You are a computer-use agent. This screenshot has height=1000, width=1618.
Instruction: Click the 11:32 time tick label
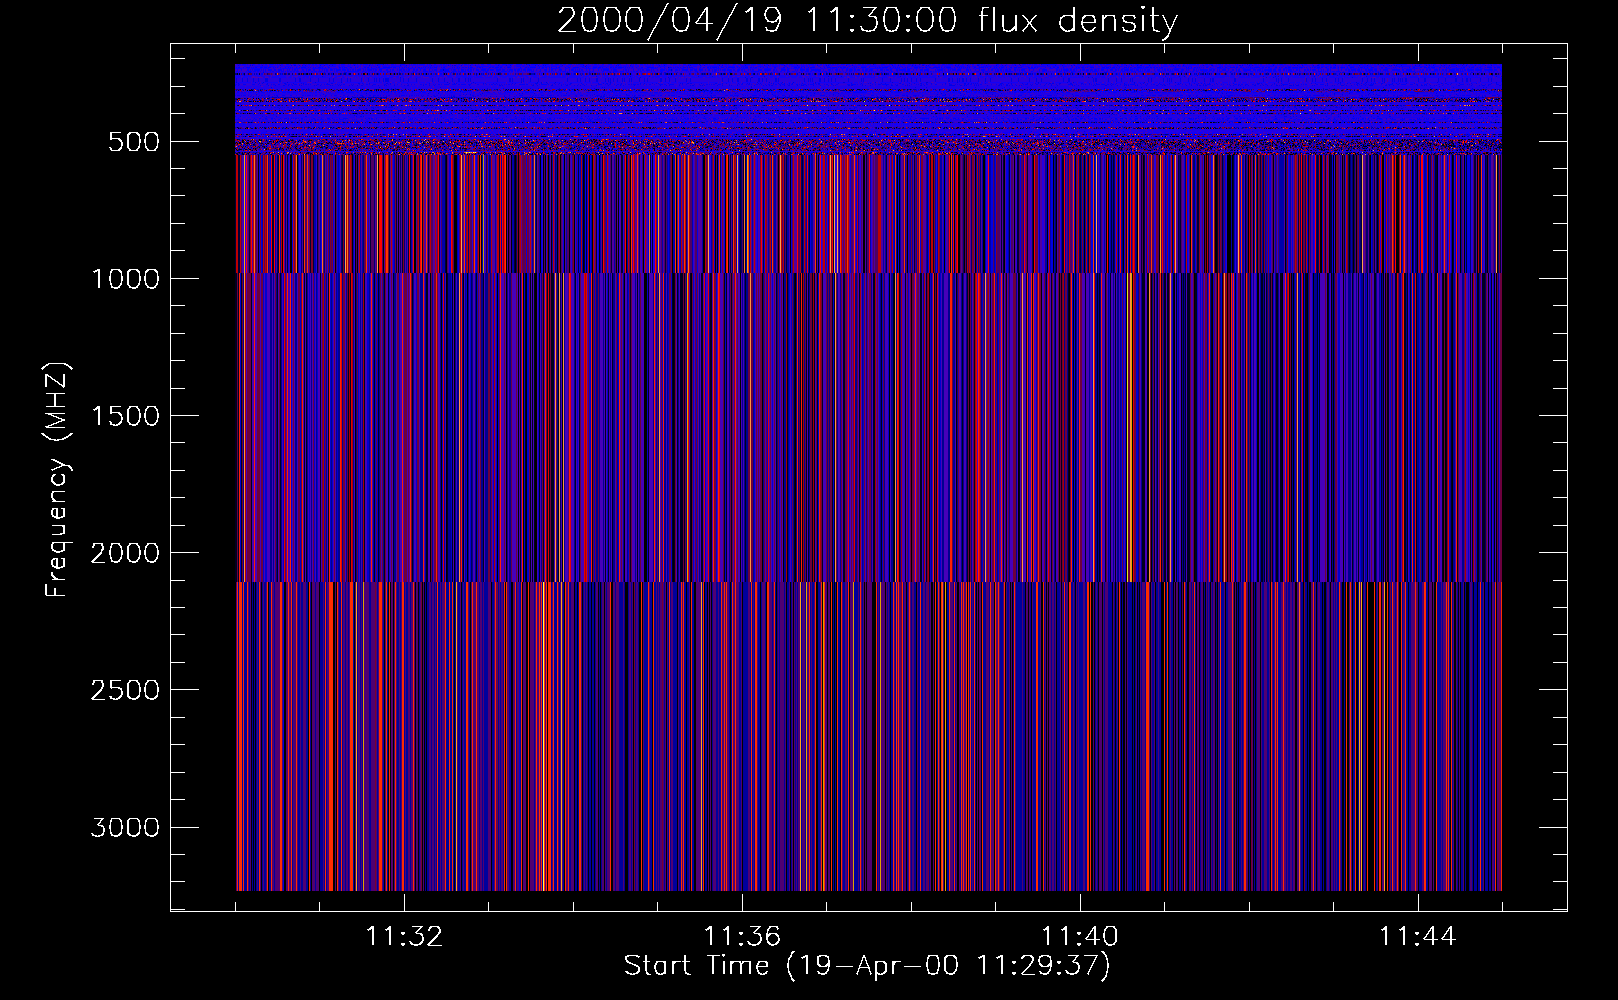click(404, 937)
